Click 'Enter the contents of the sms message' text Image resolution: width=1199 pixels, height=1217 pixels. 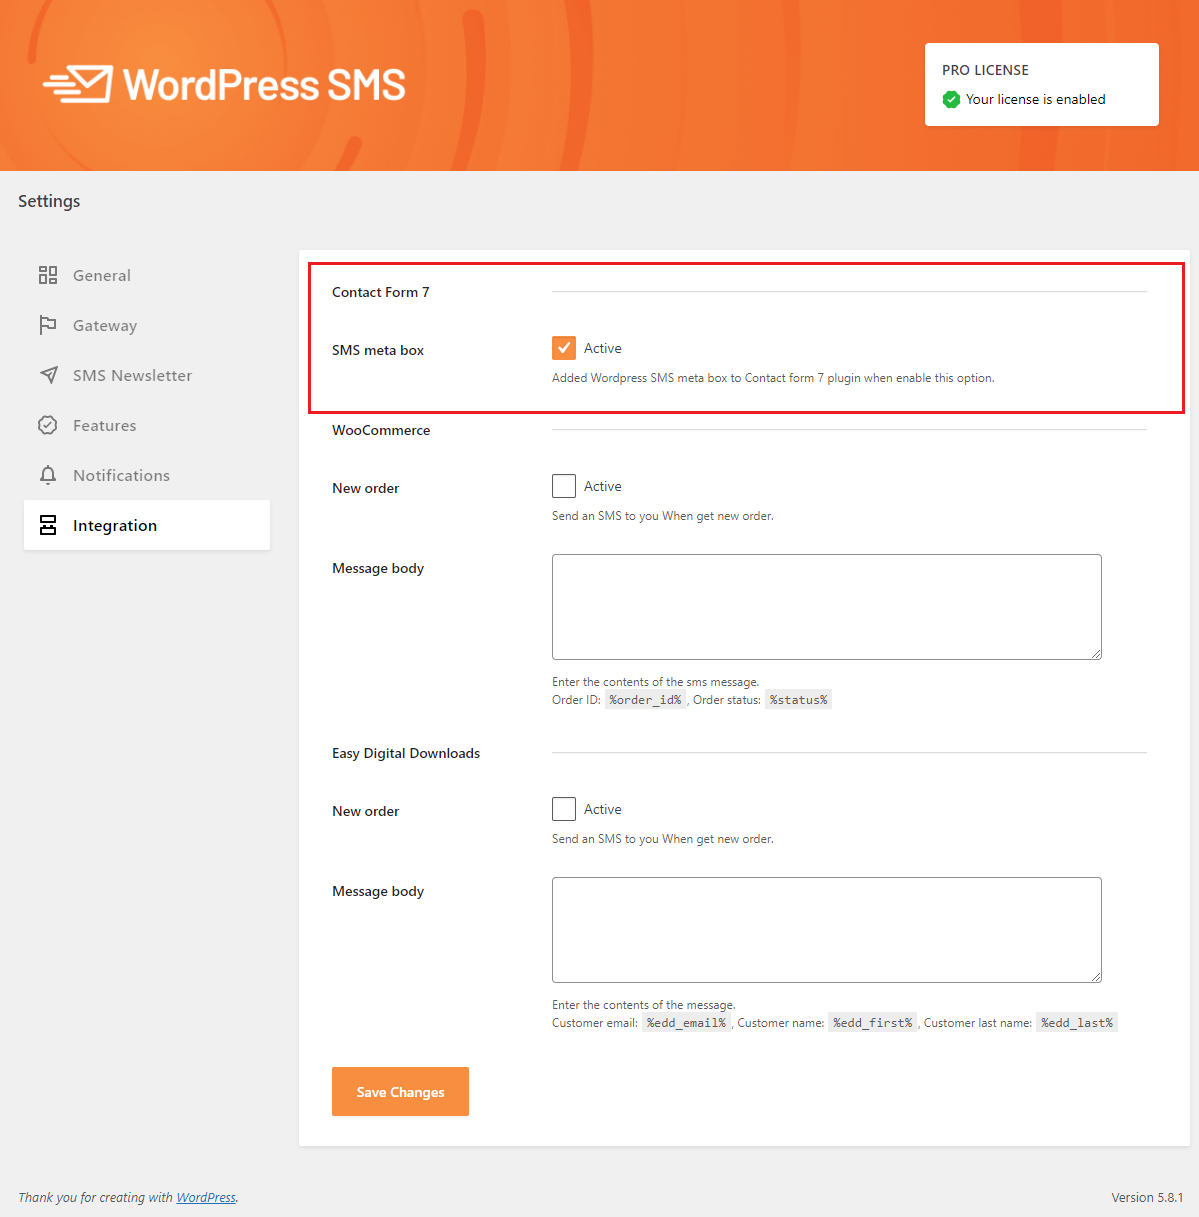point(655,682)
